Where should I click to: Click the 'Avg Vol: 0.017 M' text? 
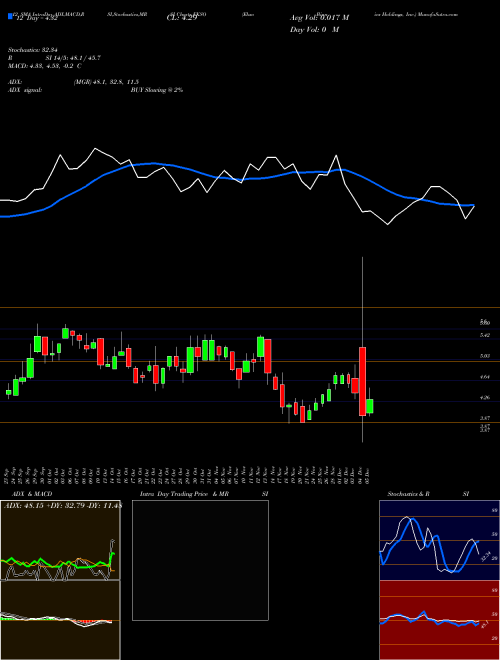319,18
